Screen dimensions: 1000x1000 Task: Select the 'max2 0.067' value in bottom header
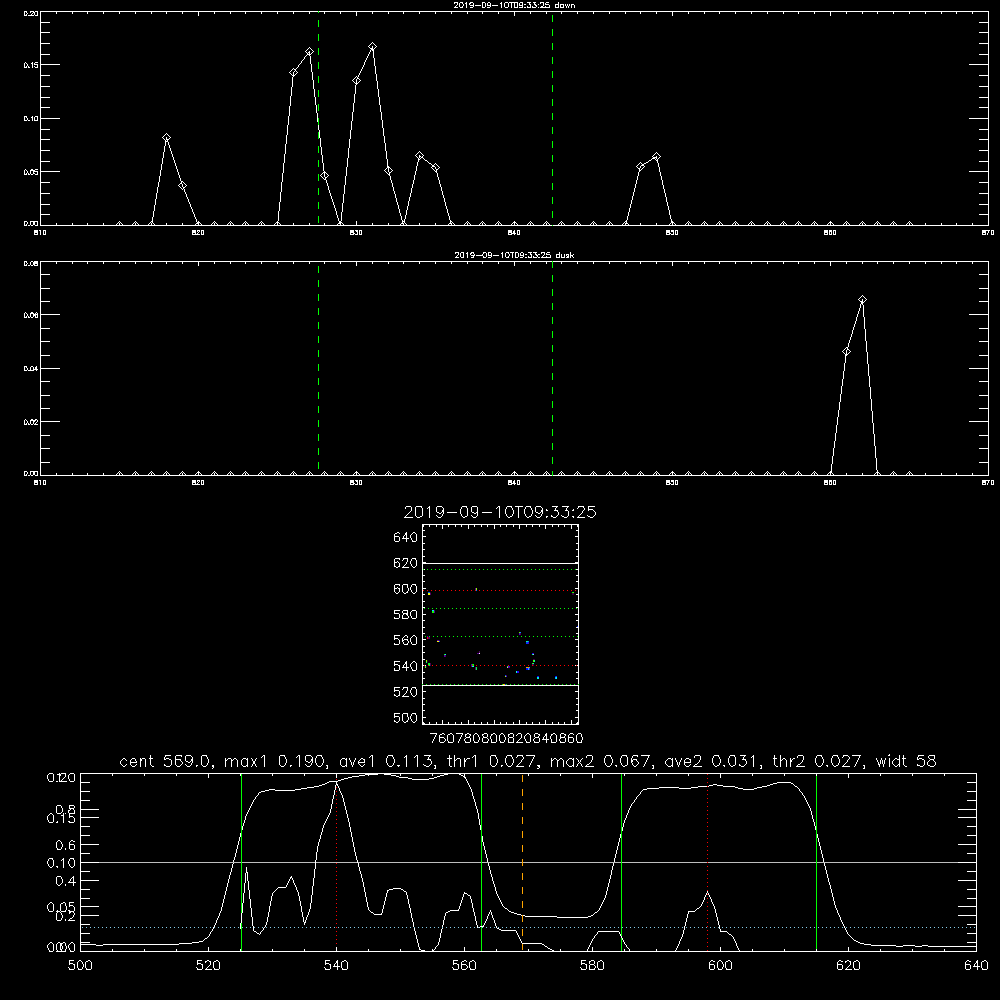601,761
